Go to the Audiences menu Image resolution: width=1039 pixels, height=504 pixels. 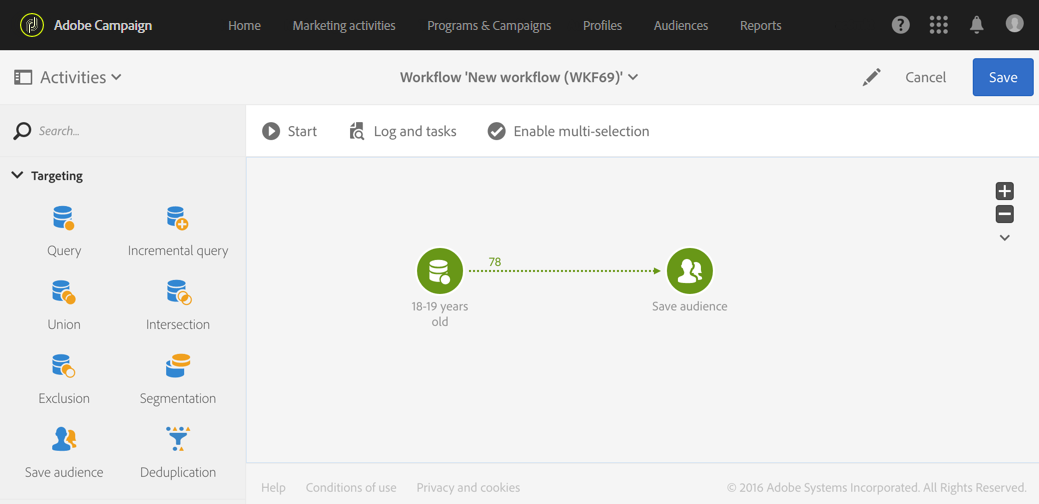(x=681, y=26)
